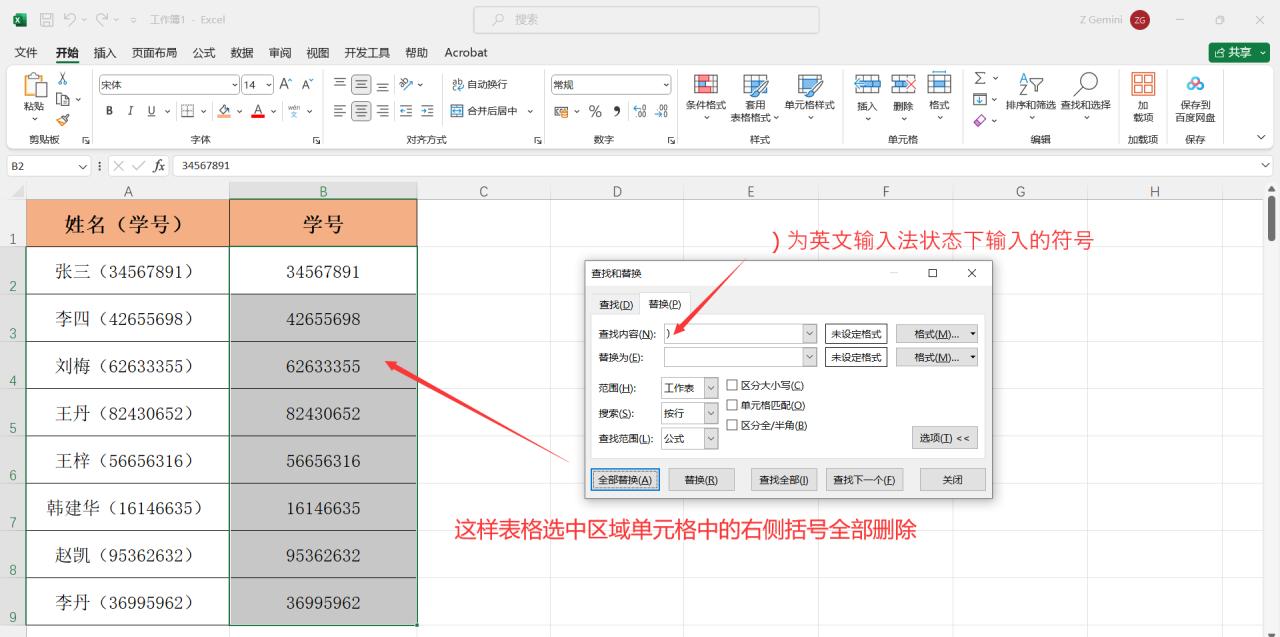Image resolution: width=1280 pixels, height=637 pixels.
Task: Check the 单元格匹配 checkbox
Action: click(732, 405)
